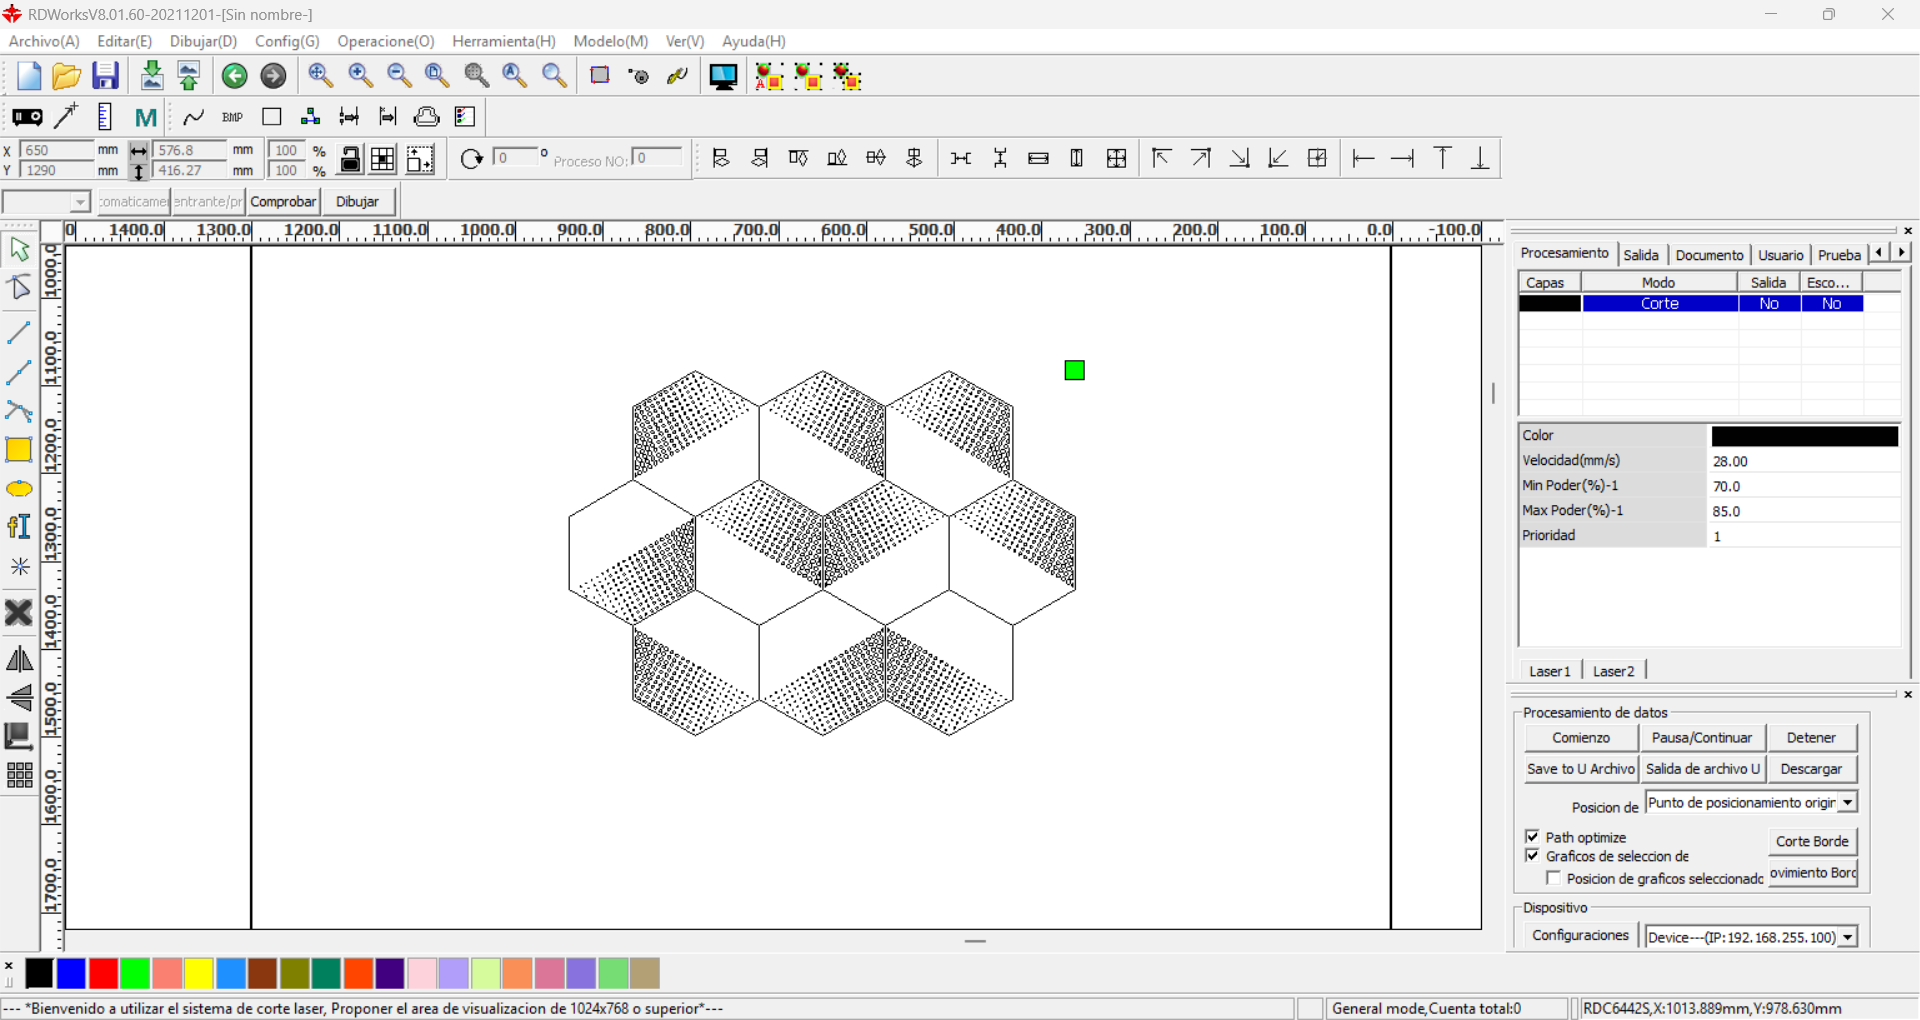This screenshot has width=1920, height=1020.
Task: Open the Dibujar menu
Action: tap(203, 41)
